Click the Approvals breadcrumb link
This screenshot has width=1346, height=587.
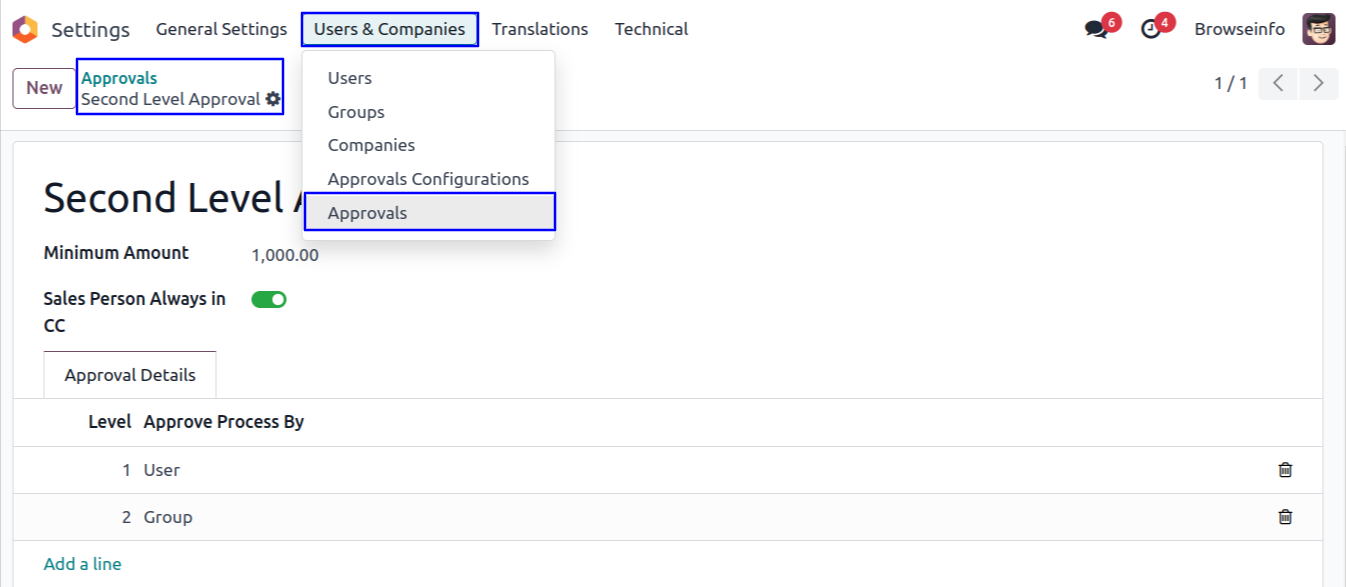pos(119,78)
